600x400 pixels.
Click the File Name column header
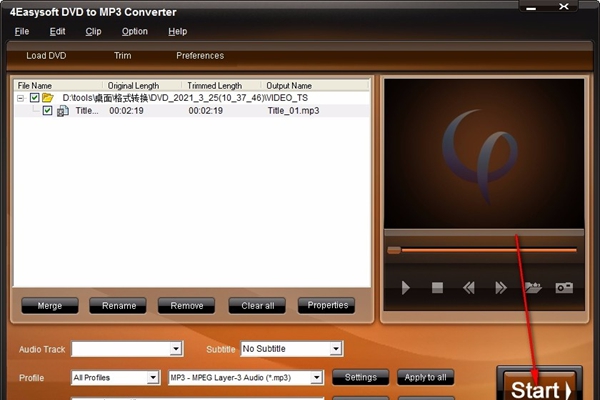58,85
